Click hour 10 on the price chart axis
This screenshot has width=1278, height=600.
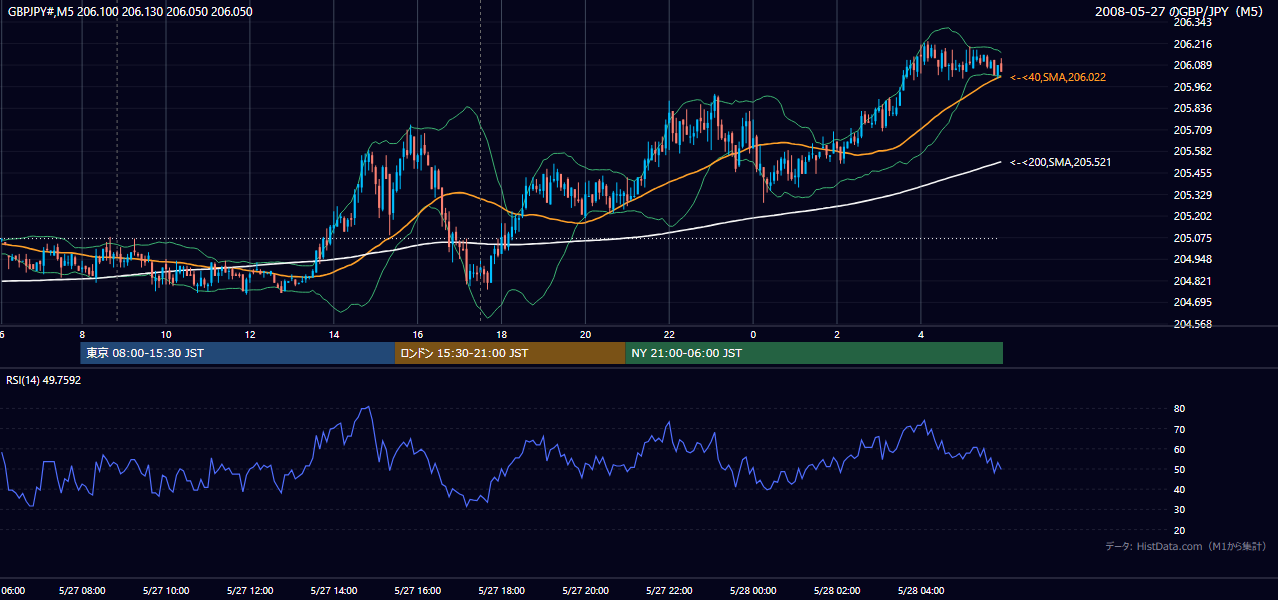pos(166,335)
